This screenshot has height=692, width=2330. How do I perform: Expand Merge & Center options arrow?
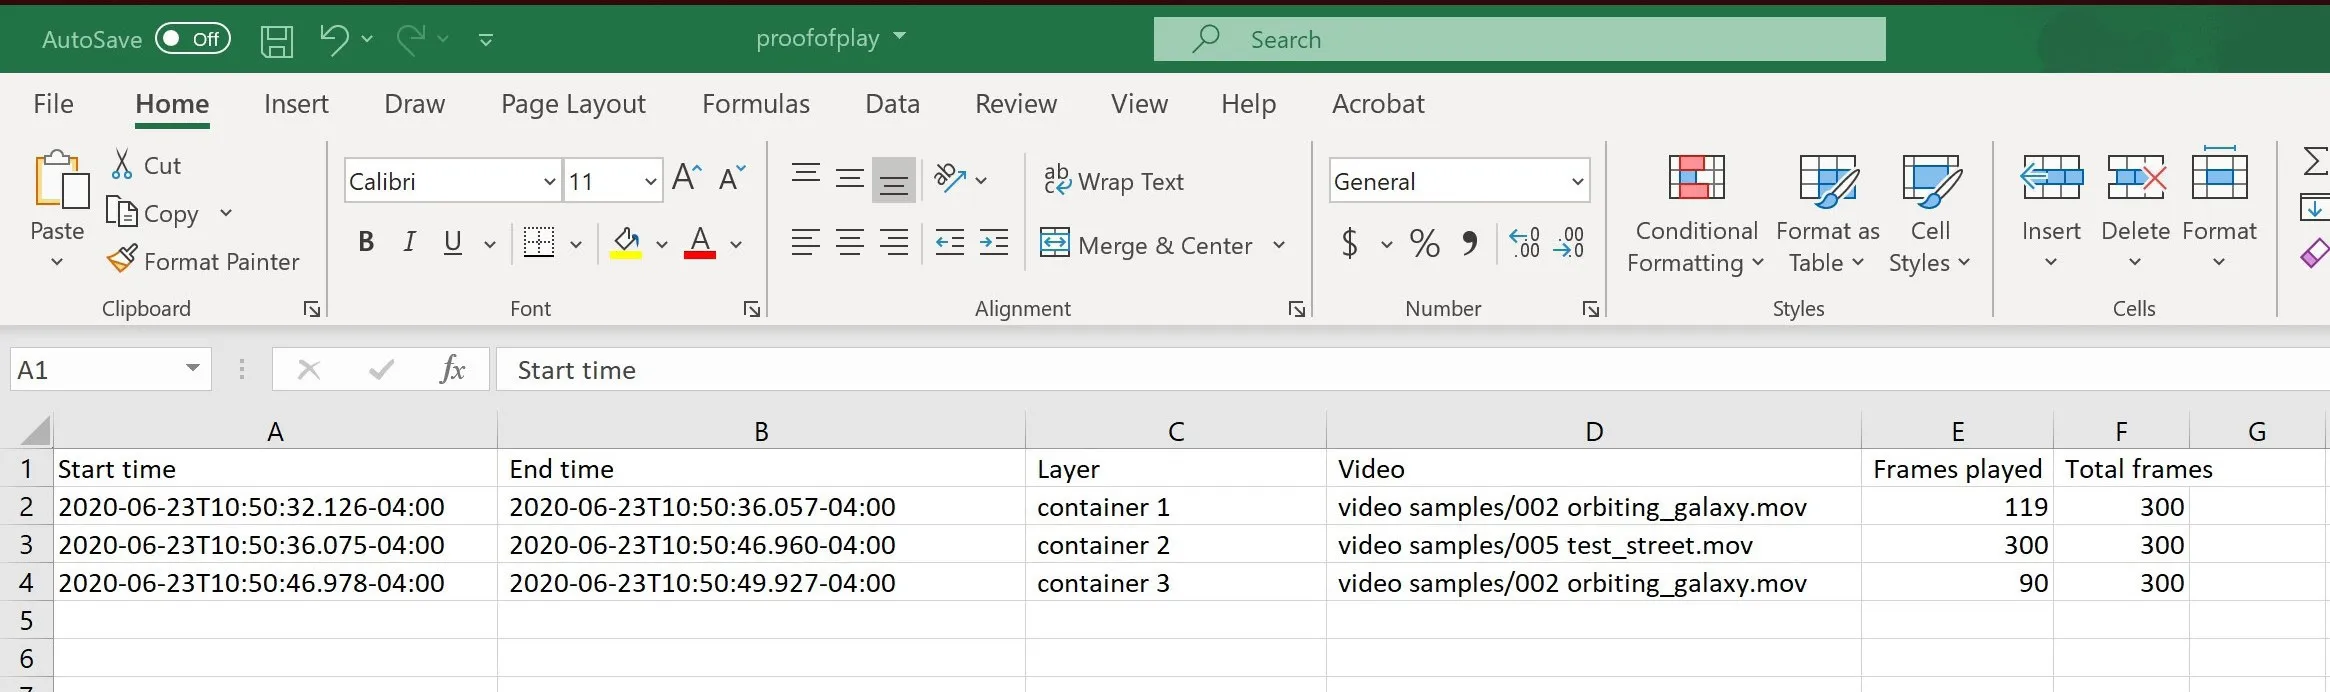point(1279,245)
